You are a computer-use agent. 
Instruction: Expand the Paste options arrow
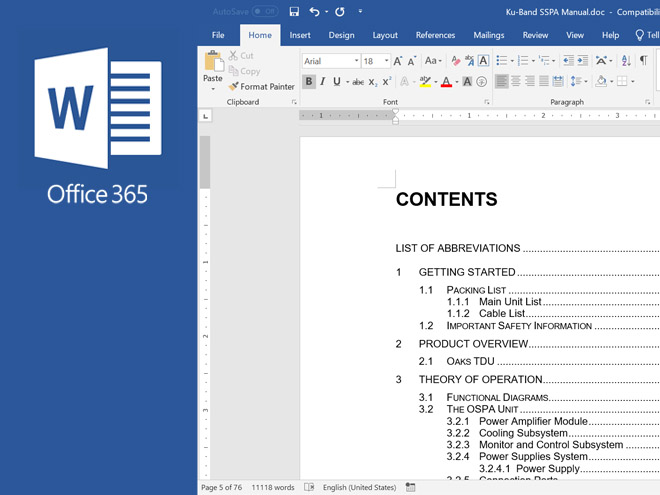[213, 89]
